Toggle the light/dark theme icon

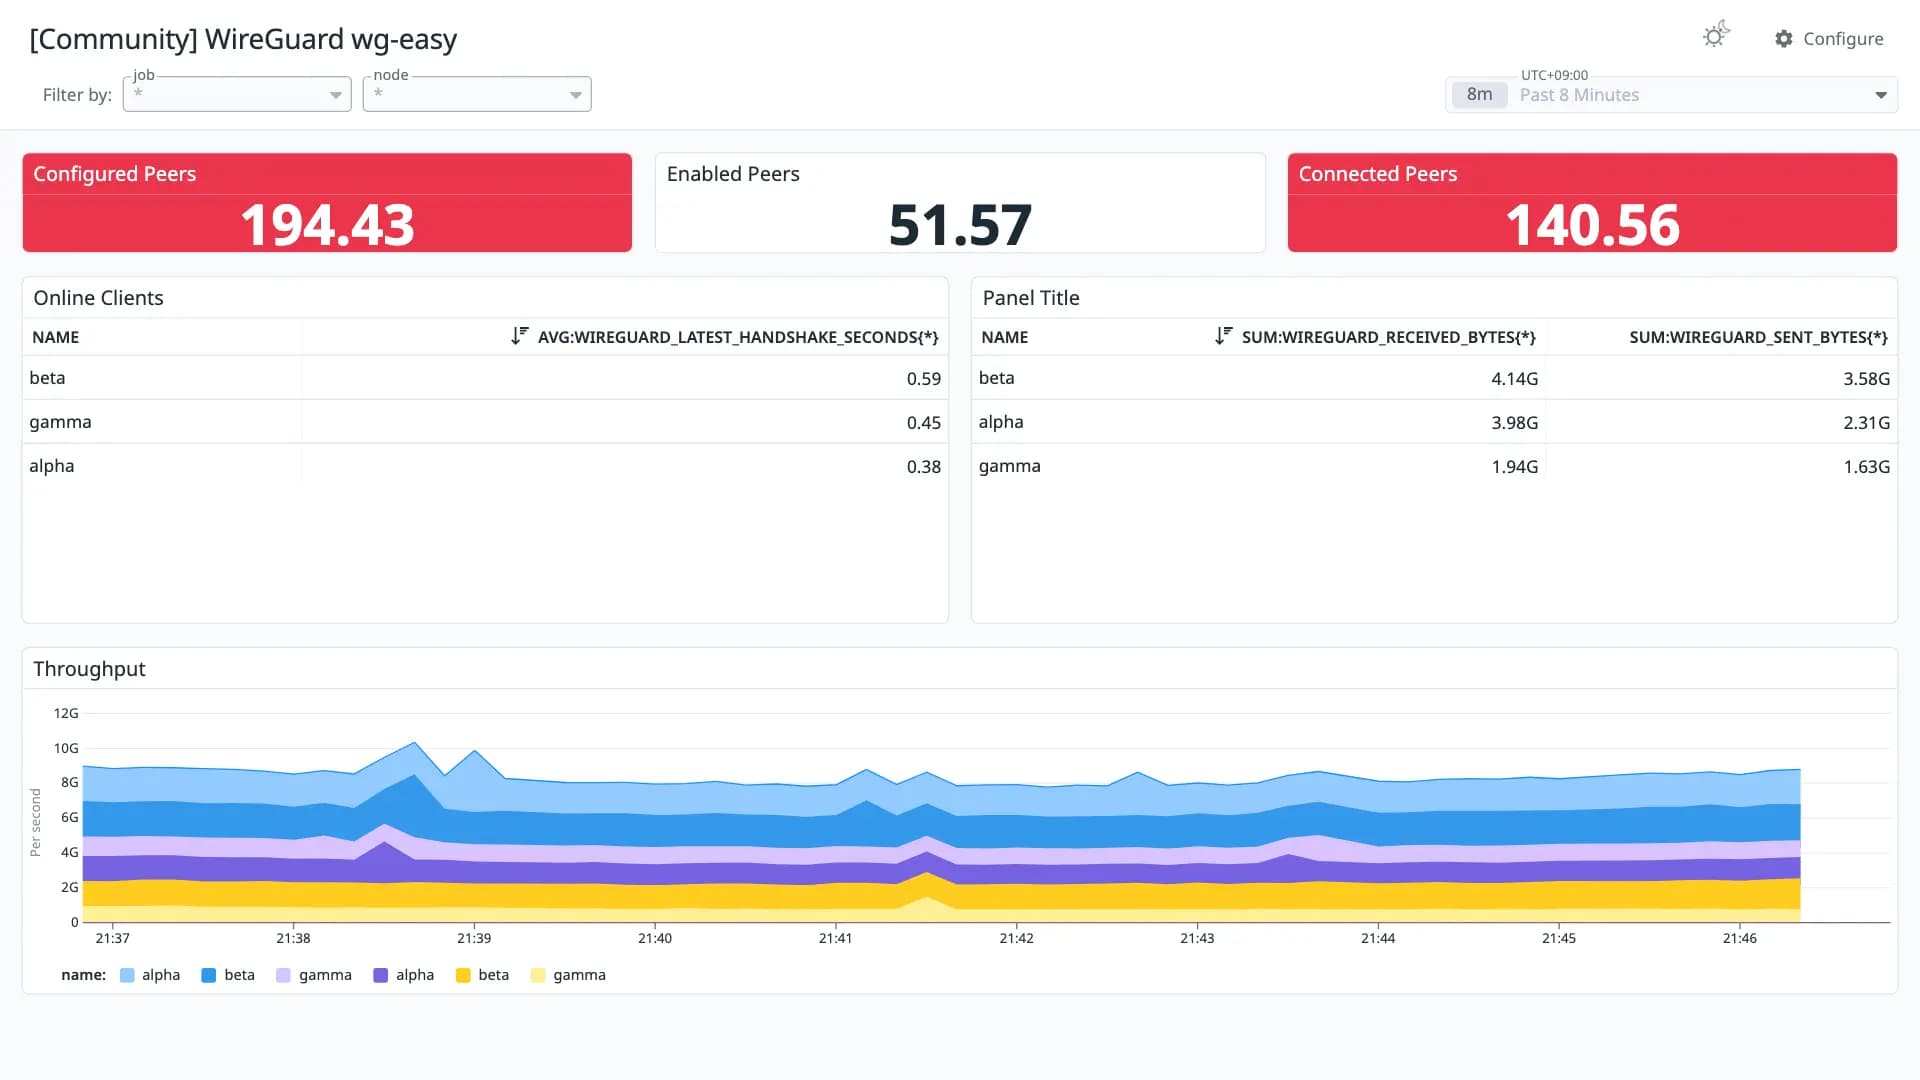[x=1716, y=36]
